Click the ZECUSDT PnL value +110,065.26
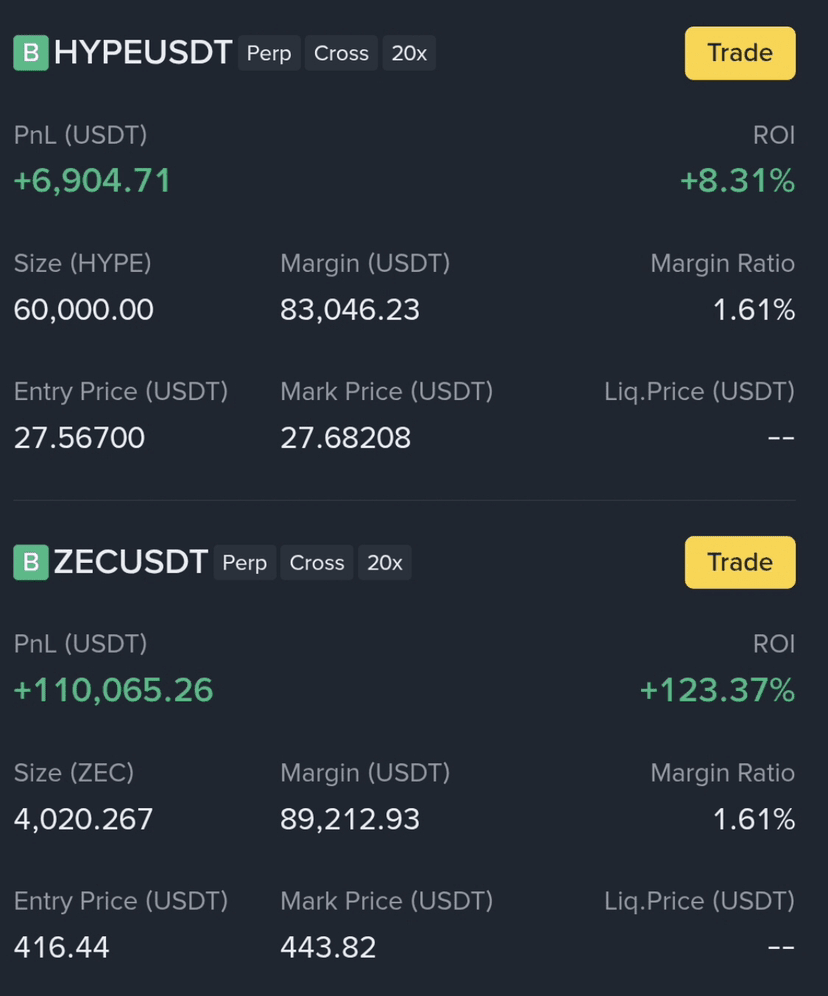This screenshot has height=996, width=828. 114,690
